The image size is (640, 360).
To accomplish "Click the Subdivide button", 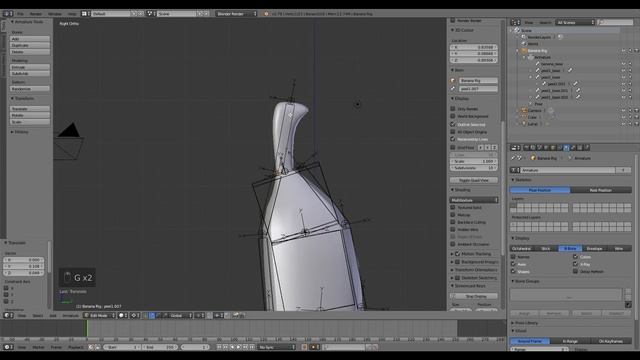I will 30,73.
